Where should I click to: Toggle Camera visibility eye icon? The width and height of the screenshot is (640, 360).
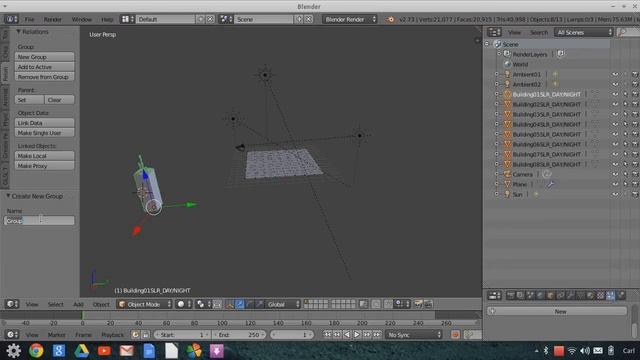tap(615, 174)
